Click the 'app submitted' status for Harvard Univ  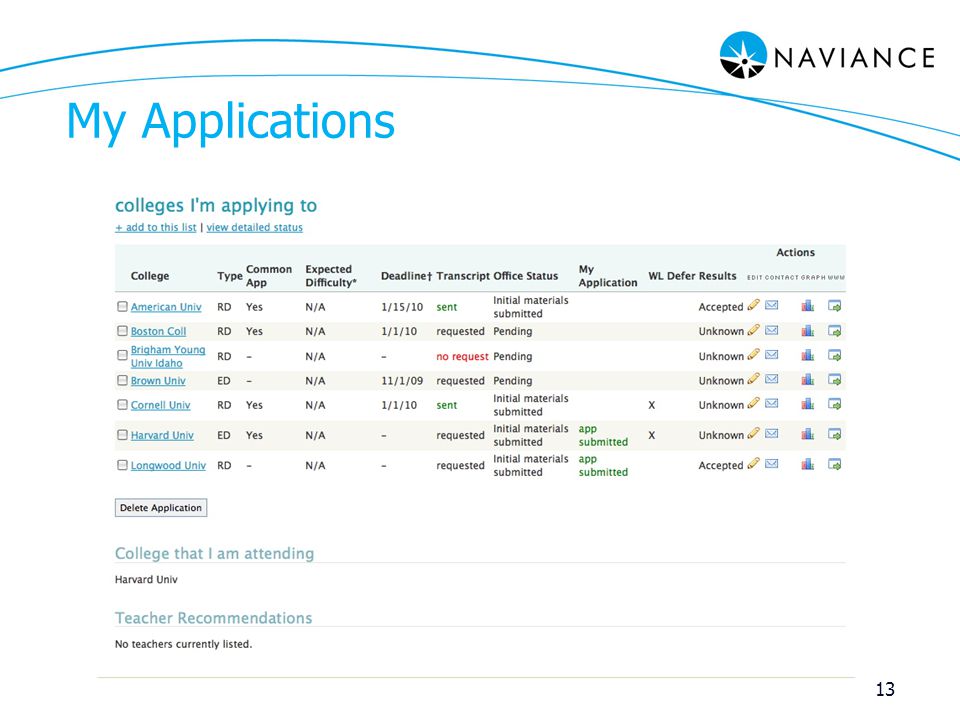coord(603,435)
